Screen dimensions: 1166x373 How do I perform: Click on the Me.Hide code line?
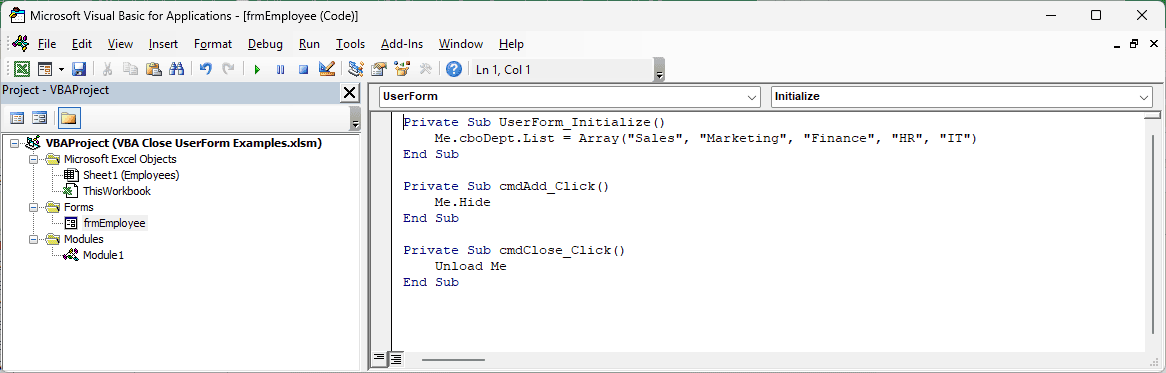[463, 202]
